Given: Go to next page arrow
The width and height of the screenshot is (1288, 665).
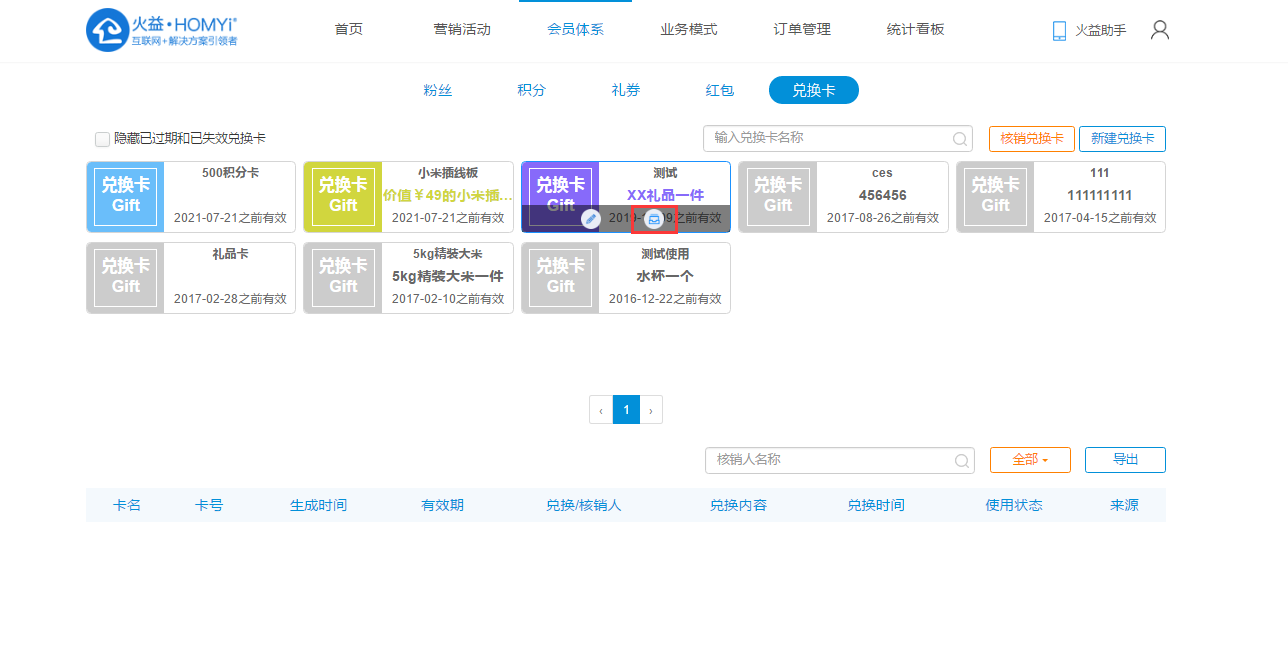Looking at the screenshot, I should click(651, 410).
